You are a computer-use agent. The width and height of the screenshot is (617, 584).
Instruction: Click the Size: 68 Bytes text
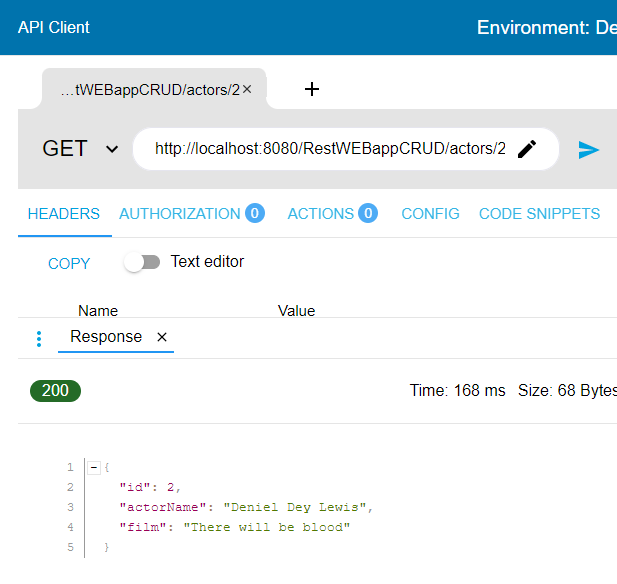(567, 390)
